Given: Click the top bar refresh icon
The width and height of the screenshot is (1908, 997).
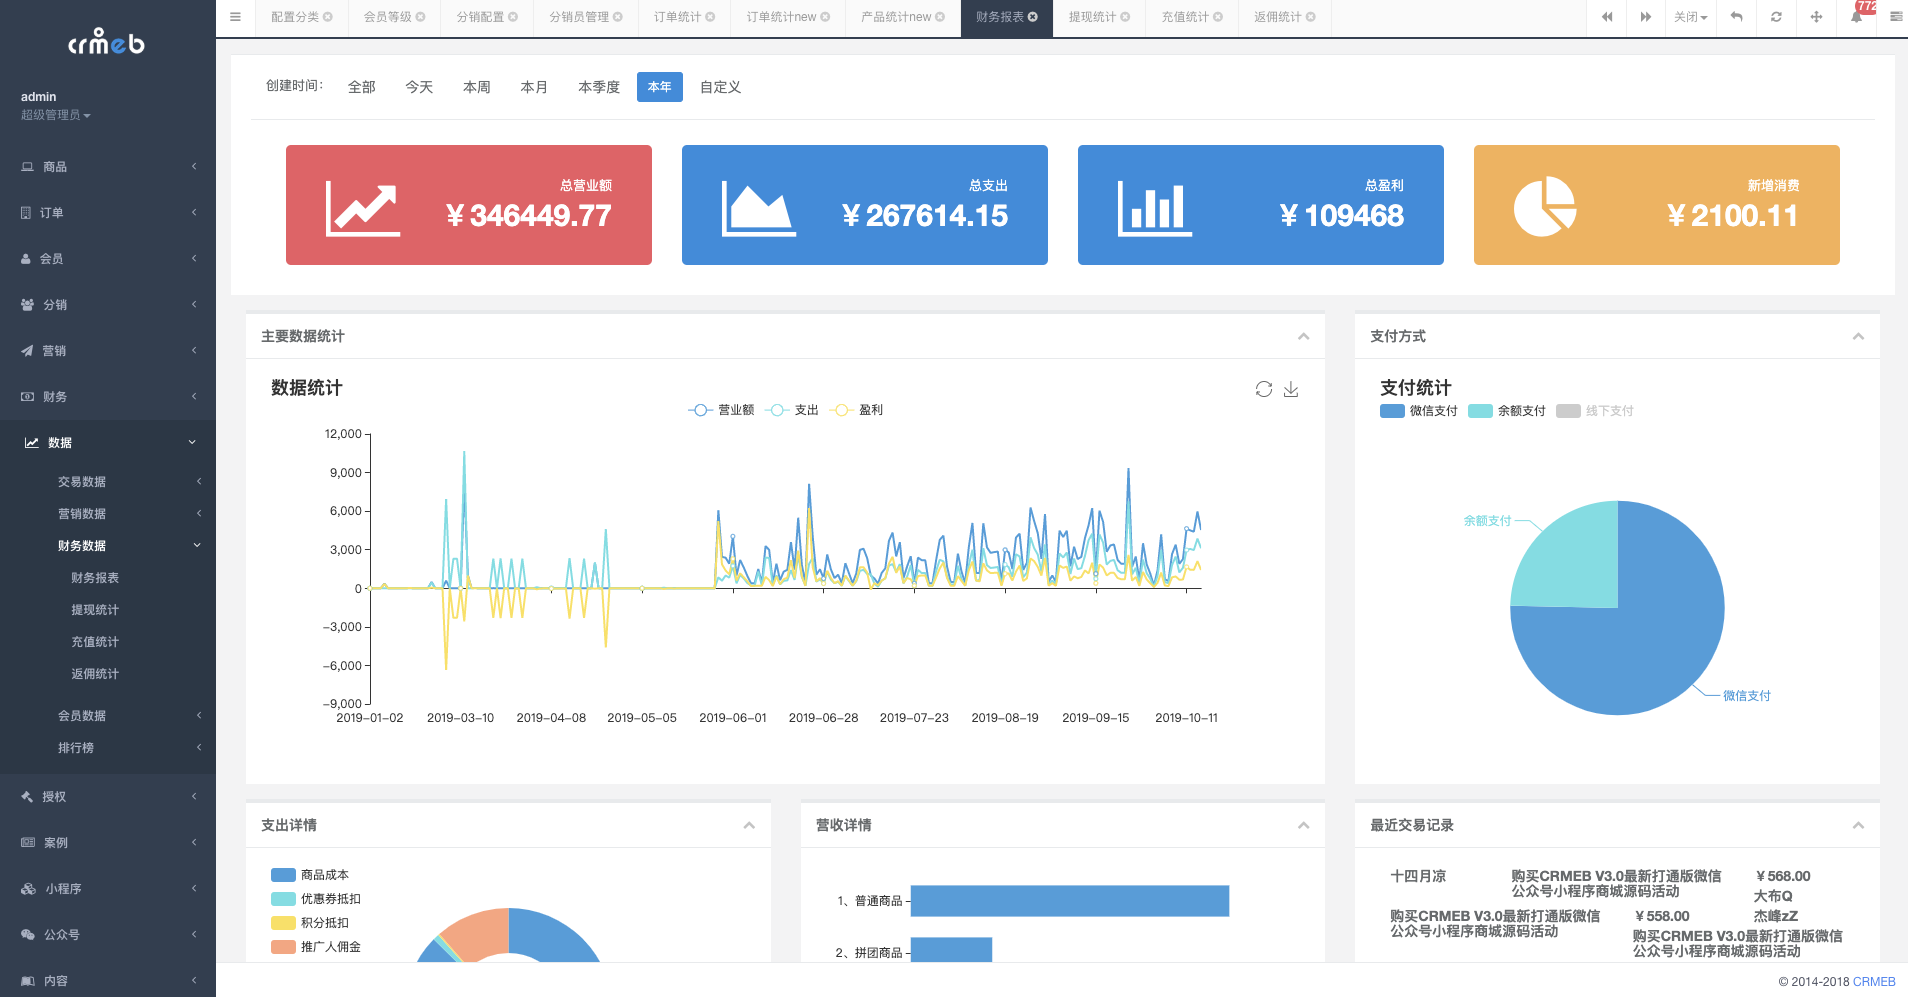Looking at the screenshot, I should [x=1776, y=17].
